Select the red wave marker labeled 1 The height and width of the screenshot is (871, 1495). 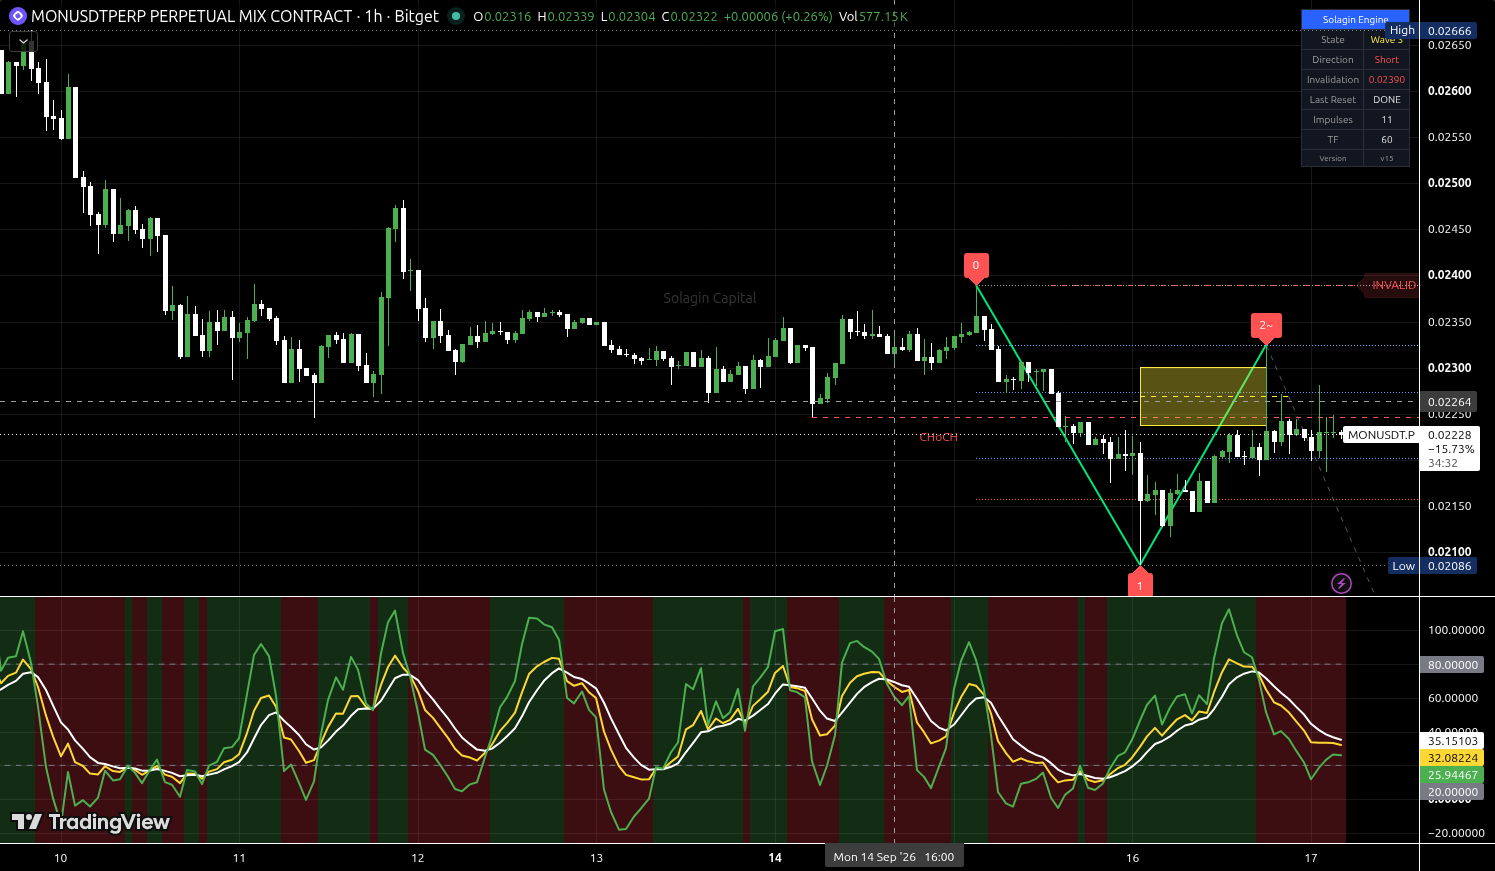[x=1140, y=583]
